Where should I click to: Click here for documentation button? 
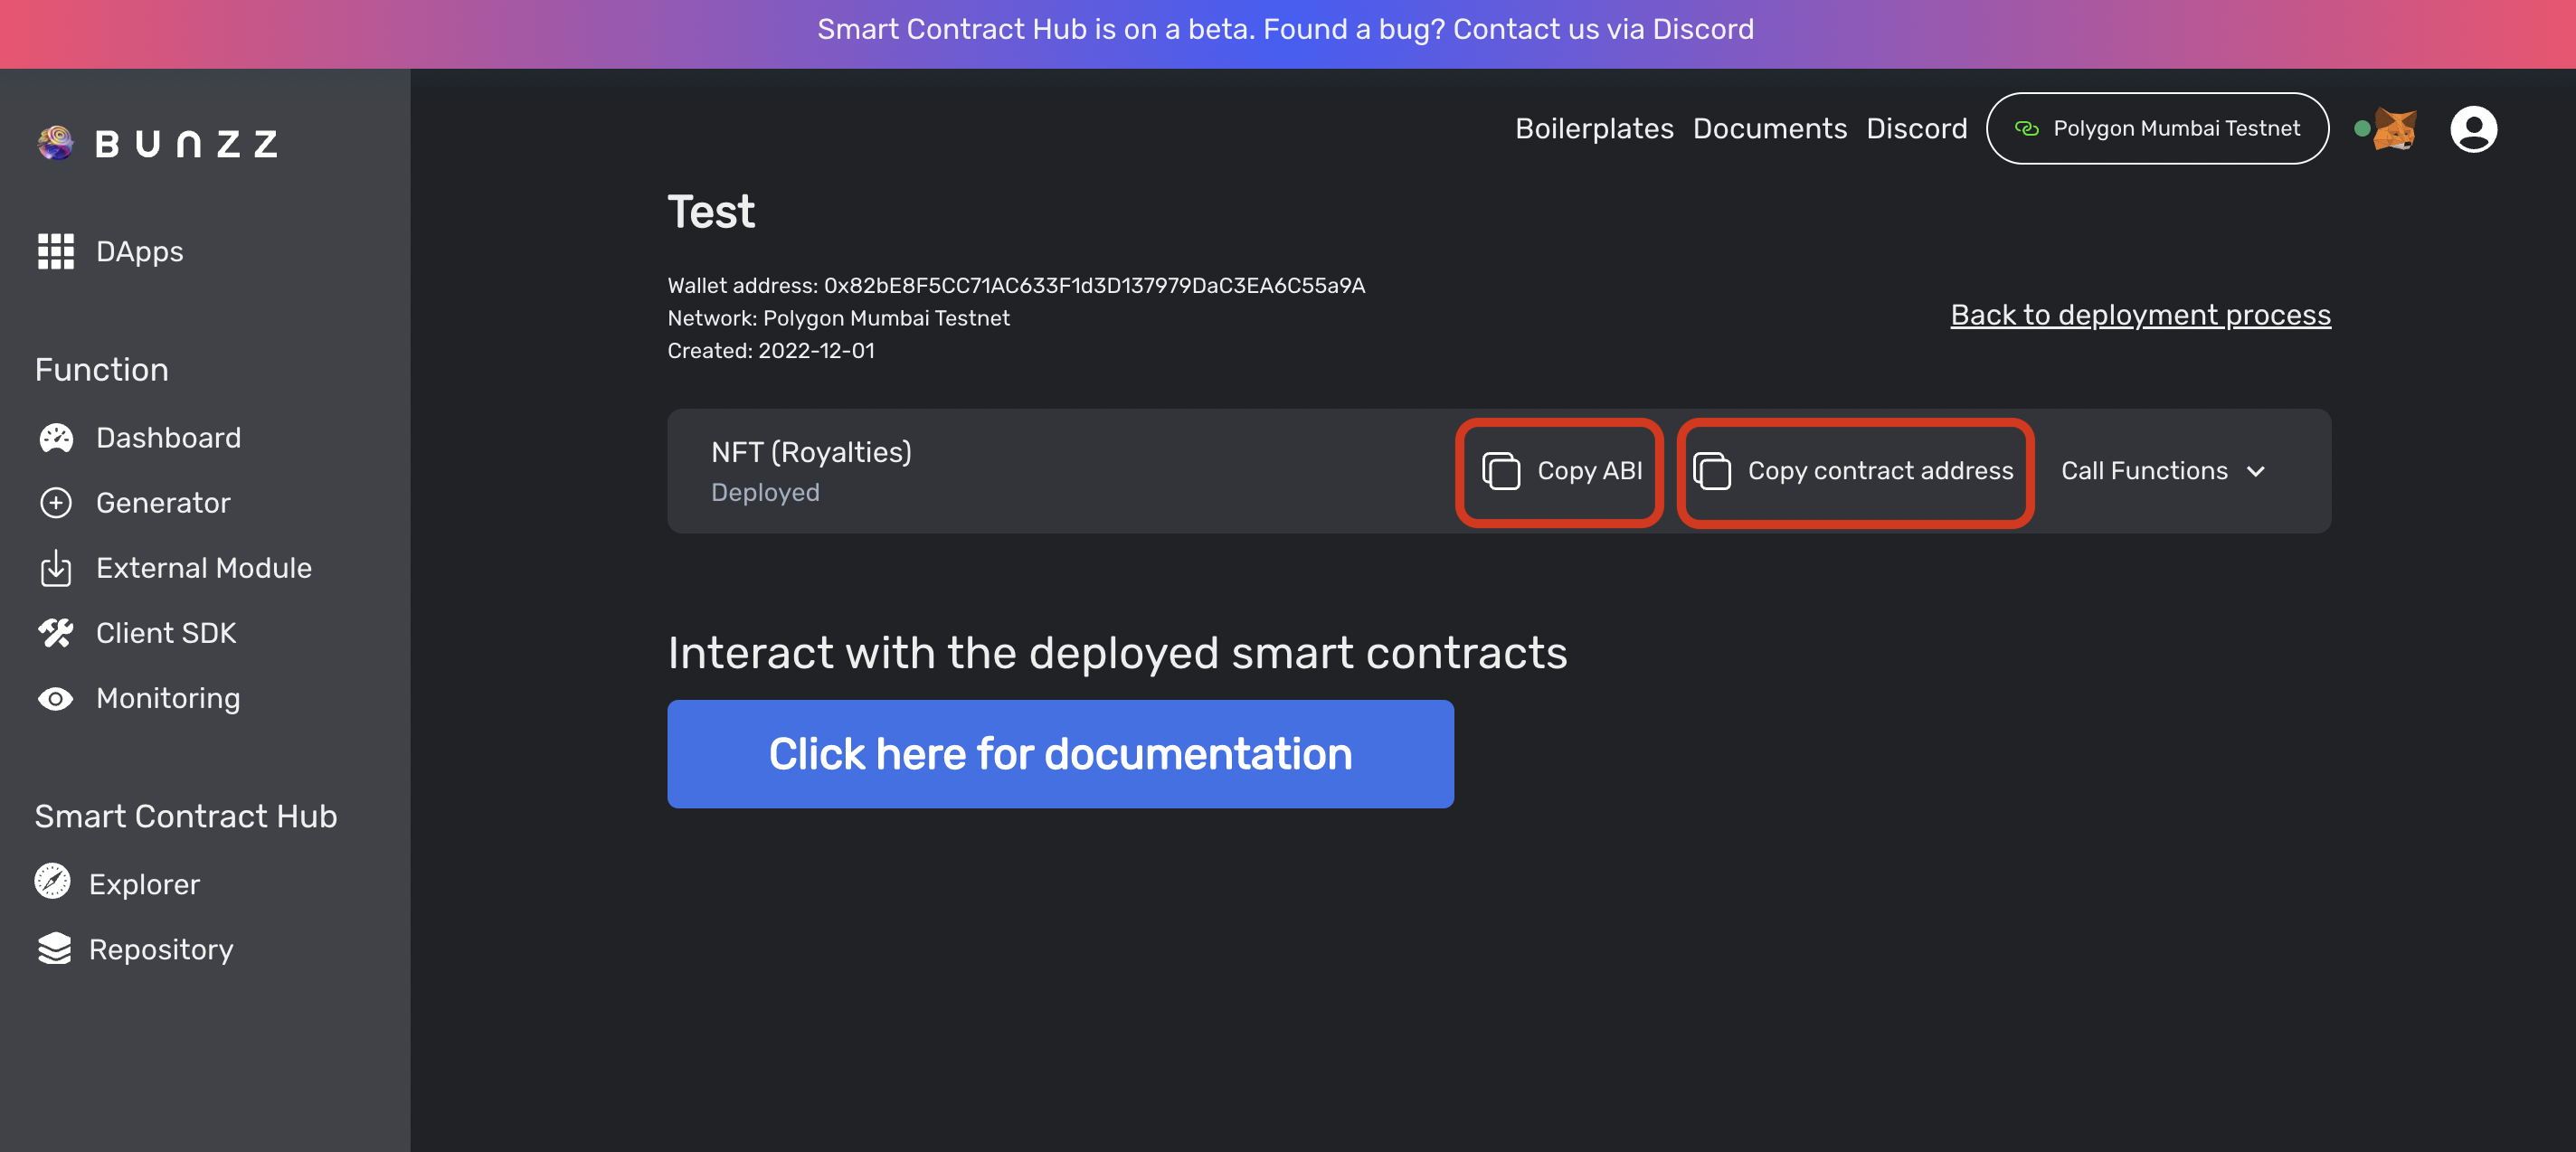[x=1060, y=754]
